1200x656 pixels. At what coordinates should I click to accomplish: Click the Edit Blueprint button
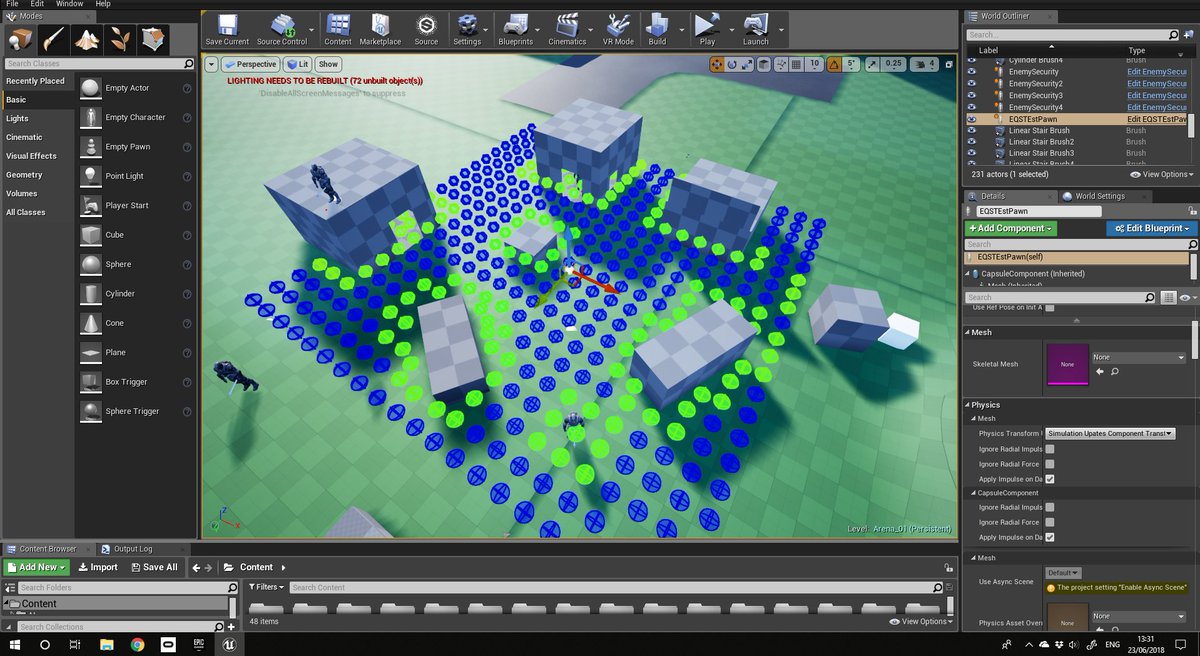[1151, 228]
